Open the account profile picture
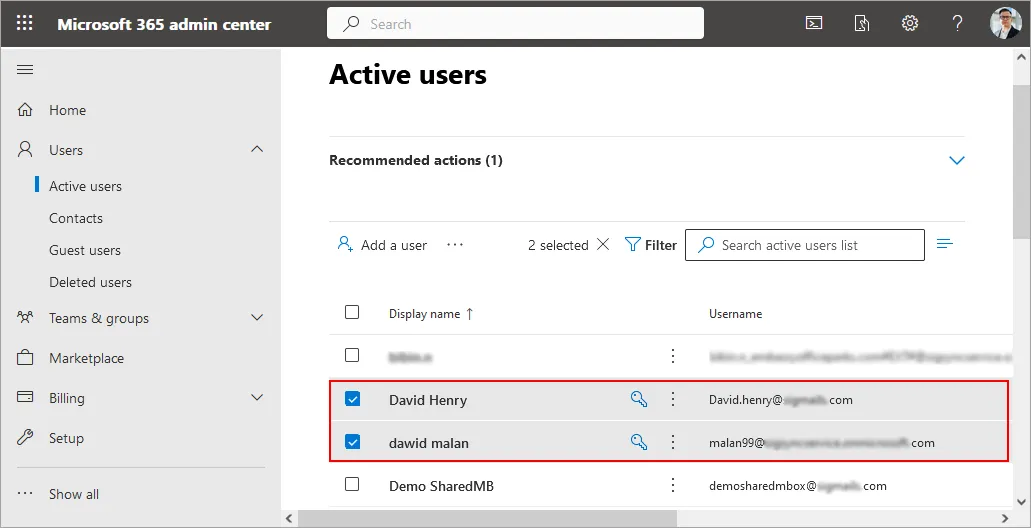 coord(1005,23)
